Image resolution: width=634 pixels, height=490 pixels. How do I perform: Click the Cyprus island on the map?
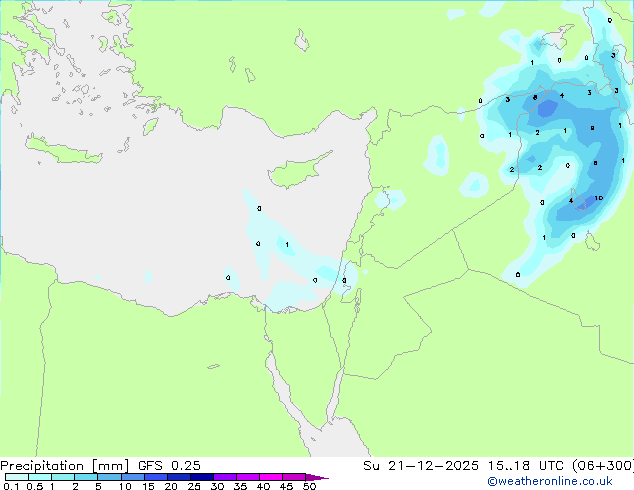click(x=297, y=171)
